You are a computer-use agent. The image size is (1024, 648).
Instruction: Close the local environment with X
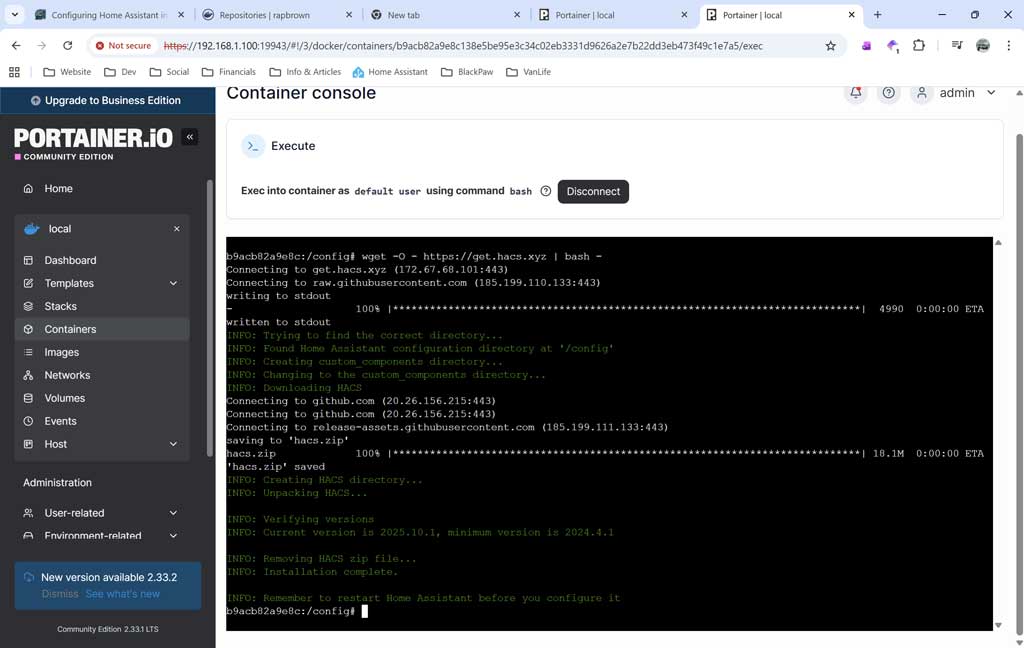(x=176, y=229)
